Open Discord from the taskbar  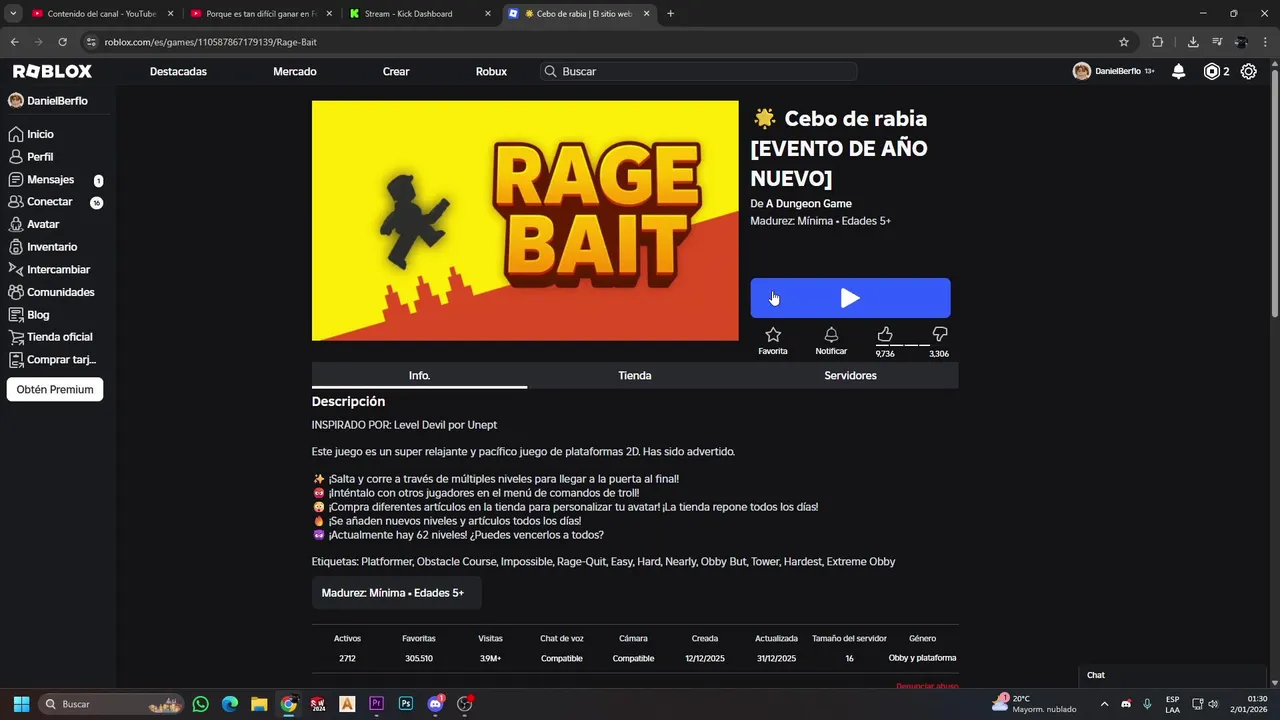(x=435, y=704)
